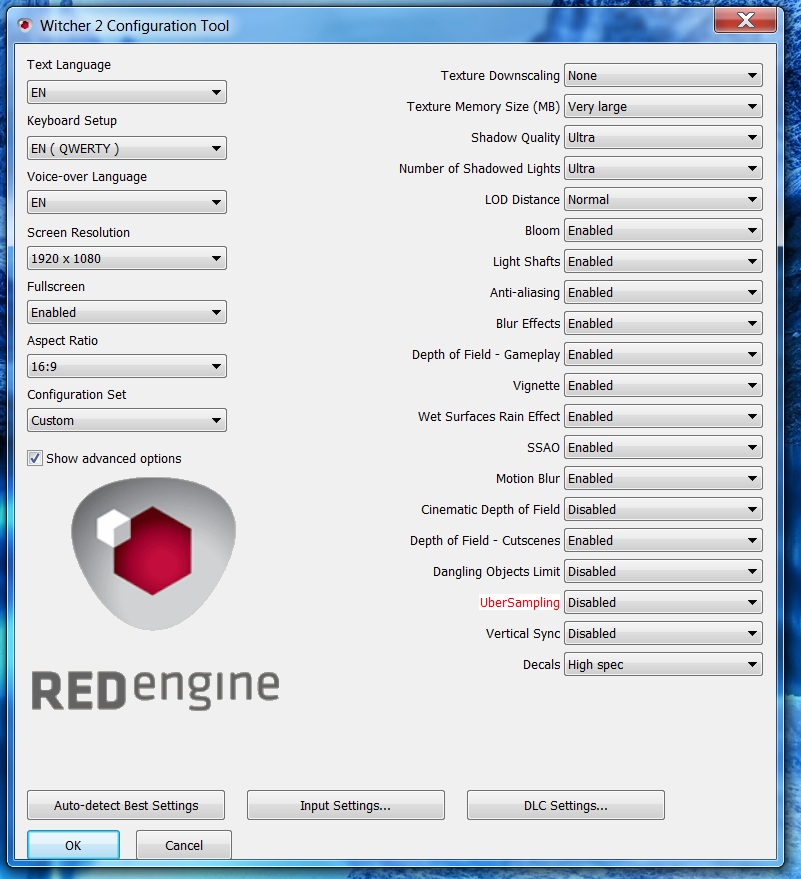This screenshot has height=879, width=801.
Task: Open the Voice-over Language dropdown
Action: [127, 202]
